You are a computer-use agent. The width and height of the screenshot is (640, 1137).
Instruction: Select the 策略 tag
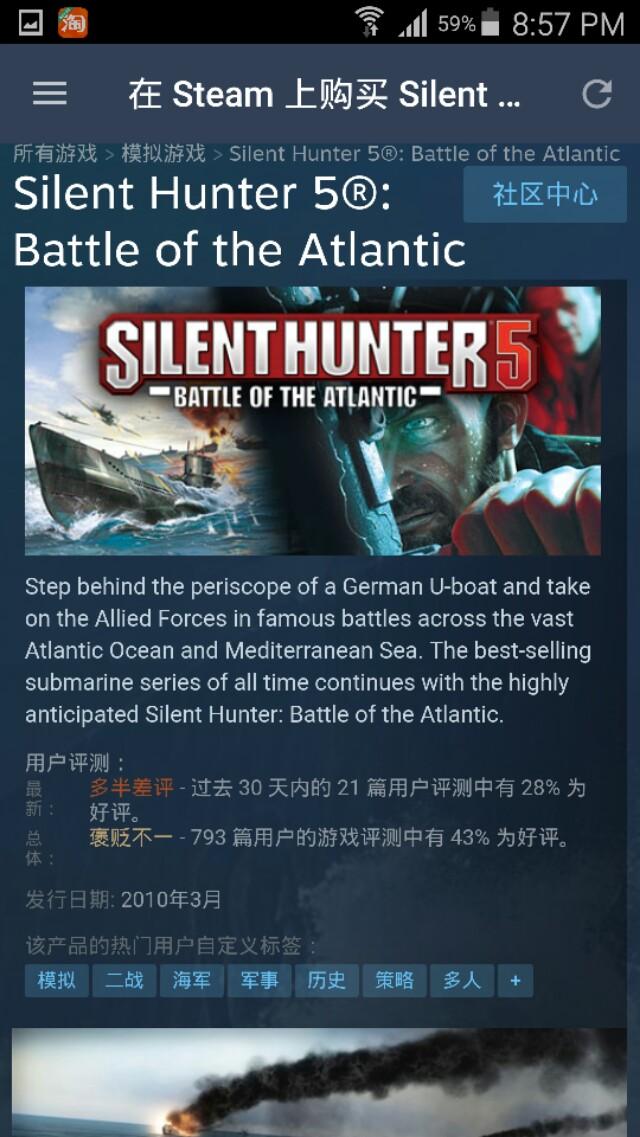(x=394, y=980)
